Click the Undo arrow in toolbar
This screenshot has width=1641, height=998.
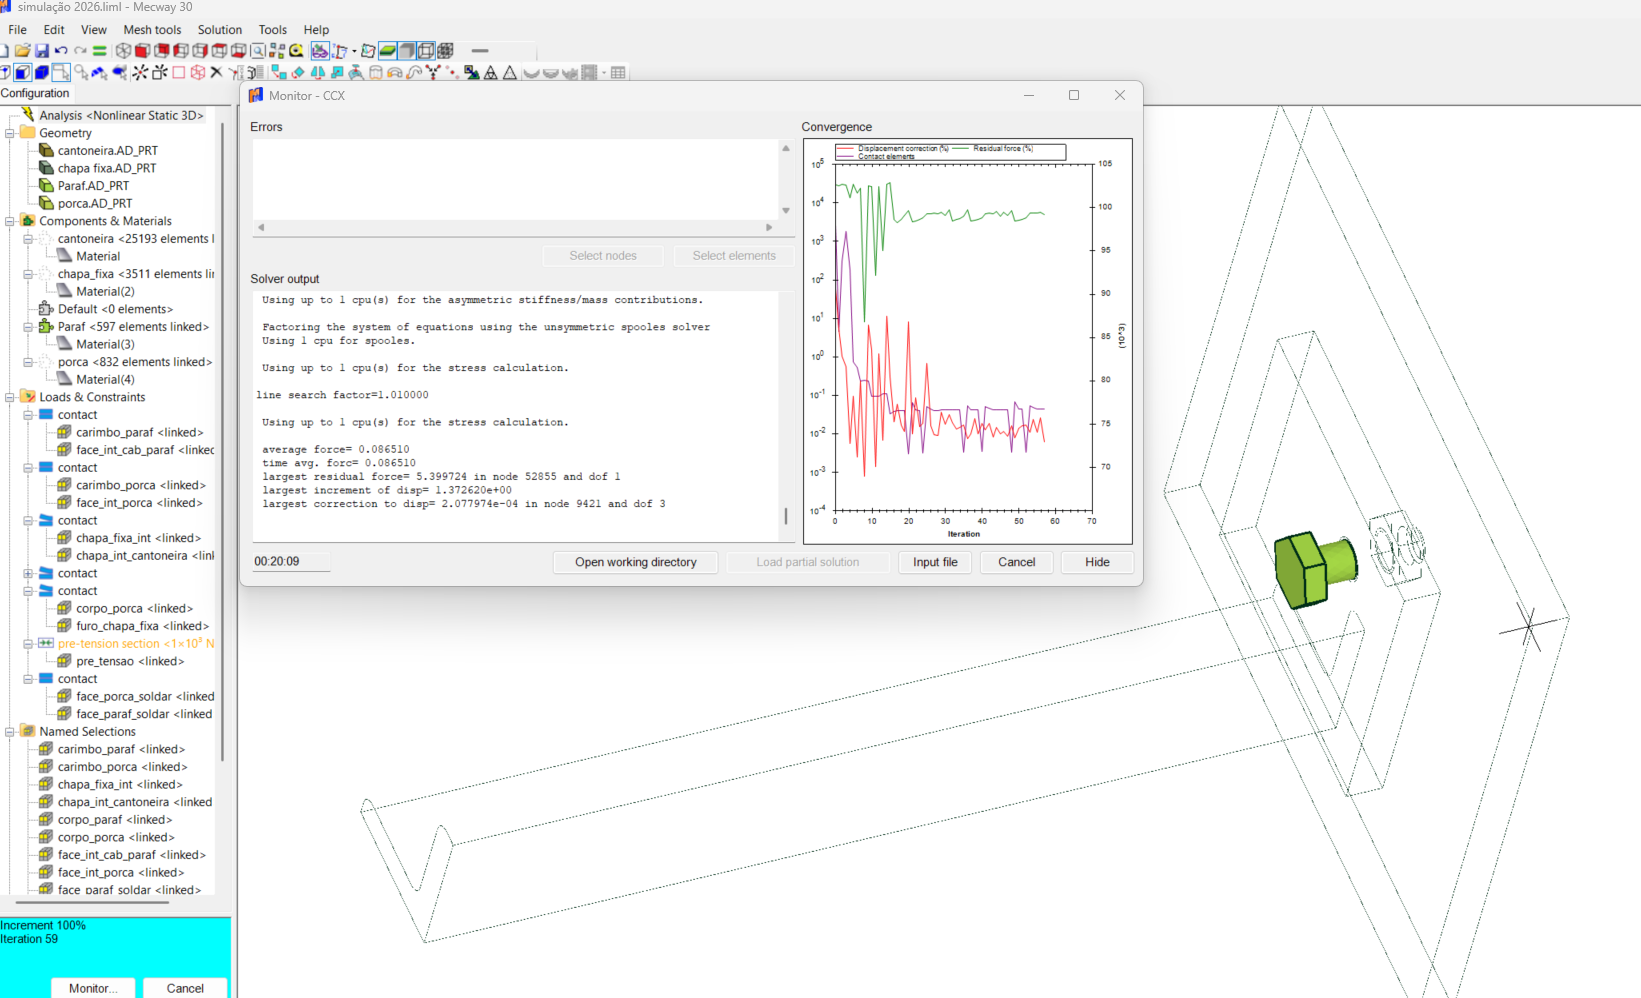click(62, 51)
